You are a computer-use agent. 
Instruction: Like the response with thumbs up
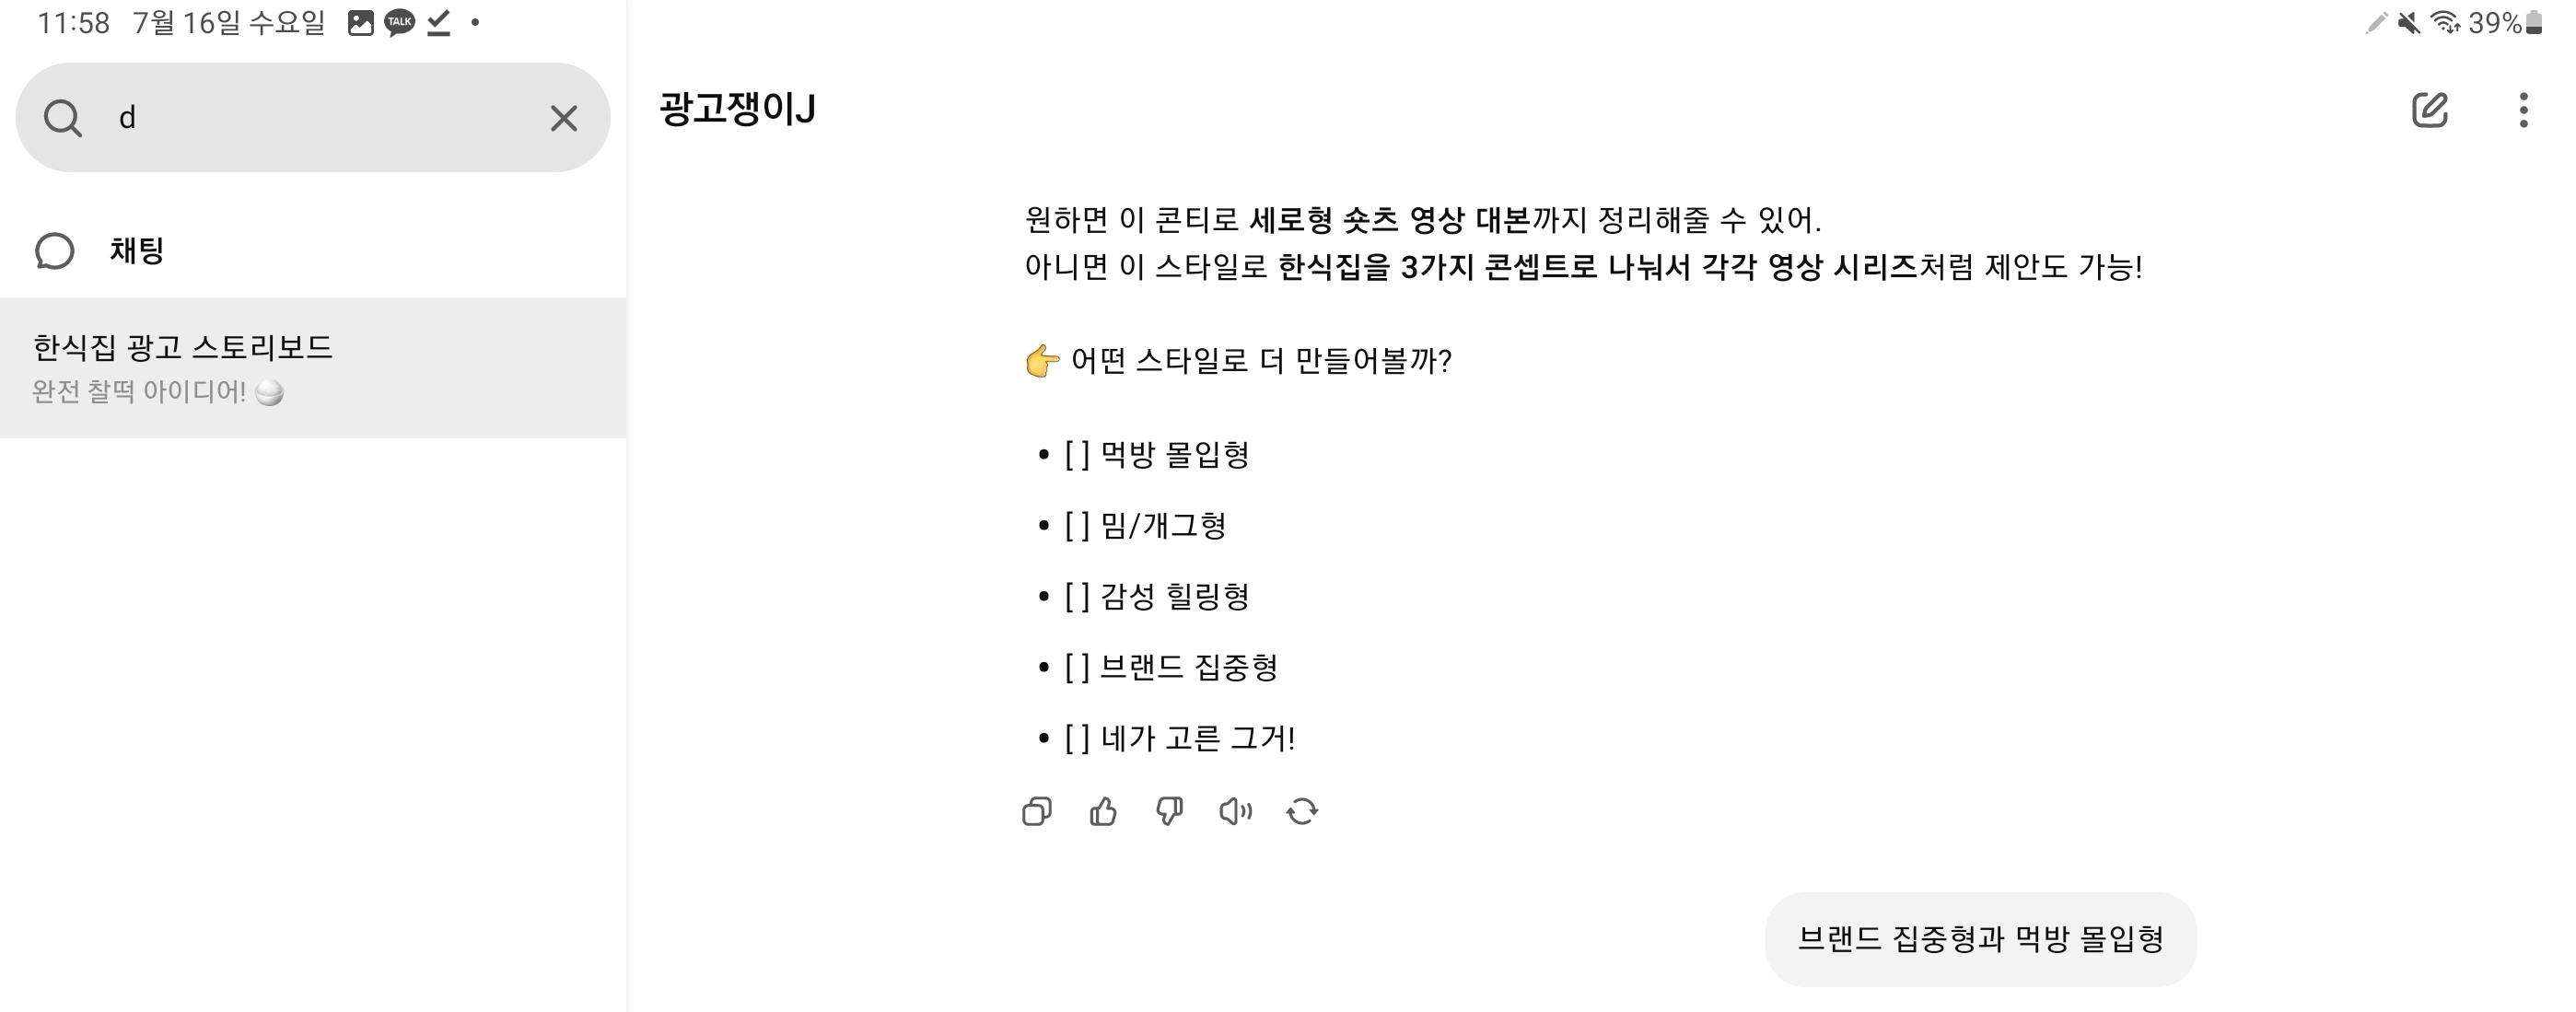click(1103, 811)
